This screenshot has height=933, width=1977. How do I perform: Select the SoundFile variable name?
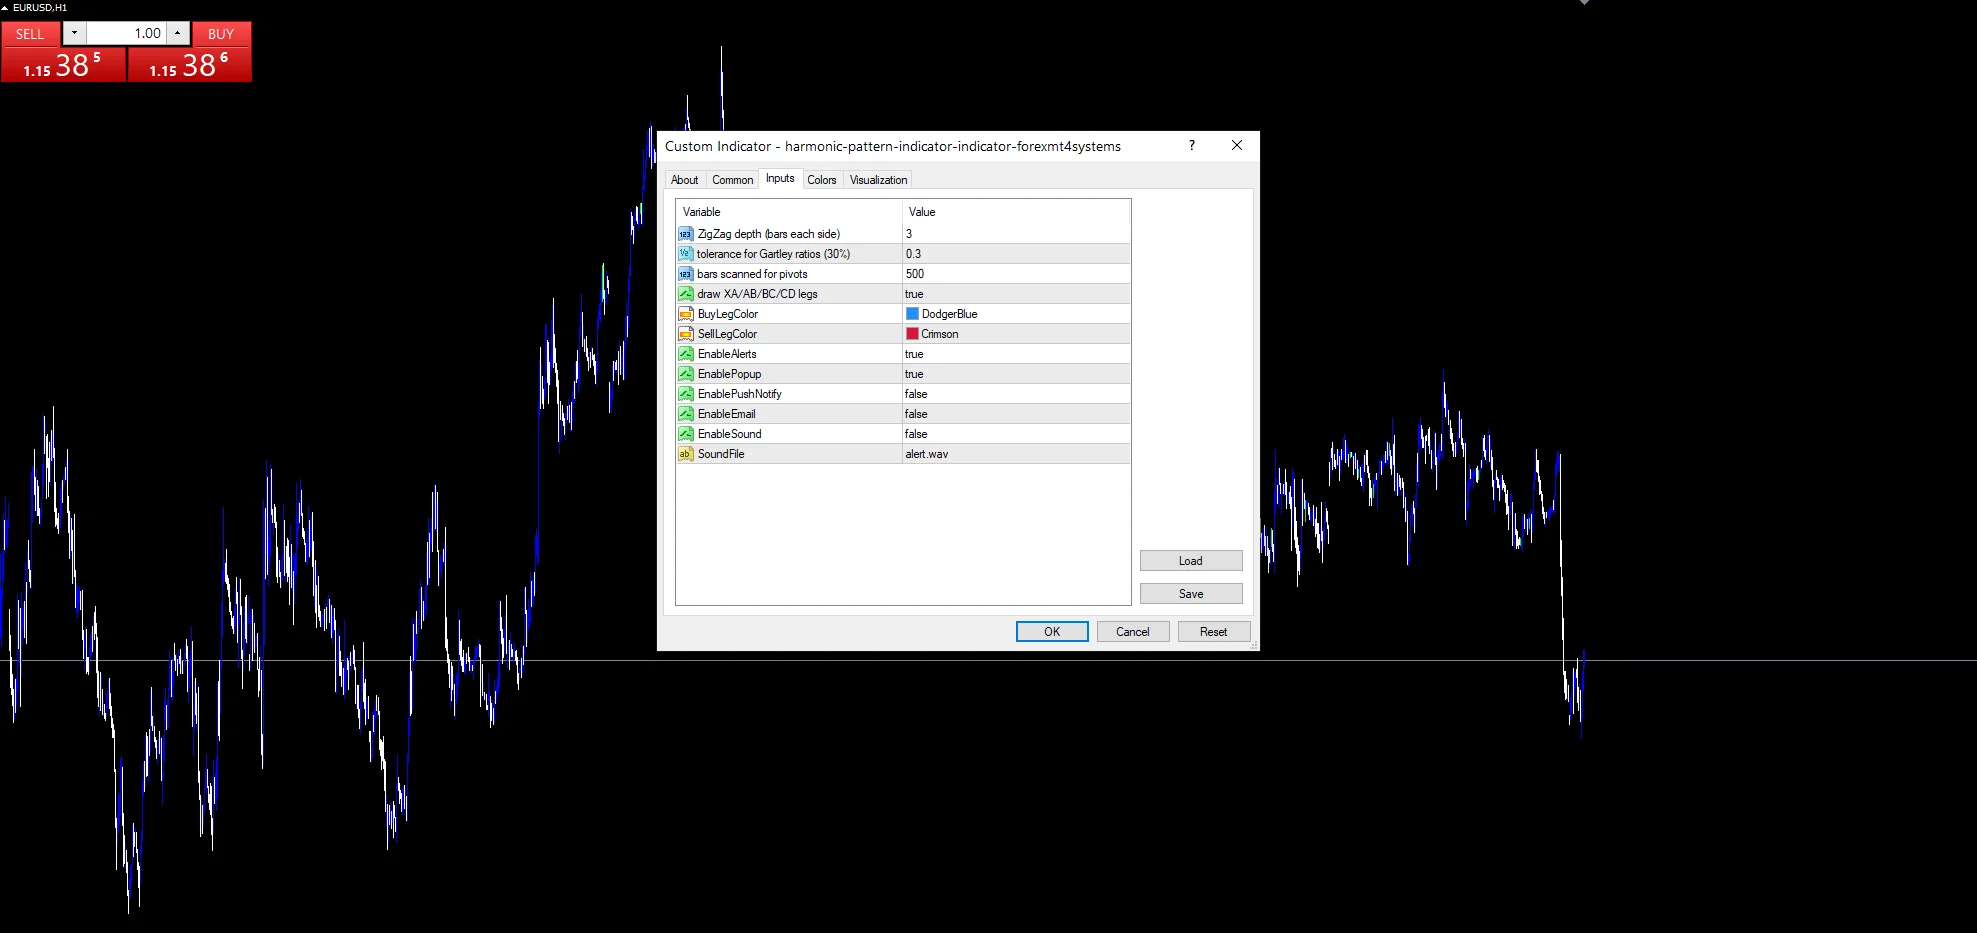pyautogui.click(x=721, y=454)
